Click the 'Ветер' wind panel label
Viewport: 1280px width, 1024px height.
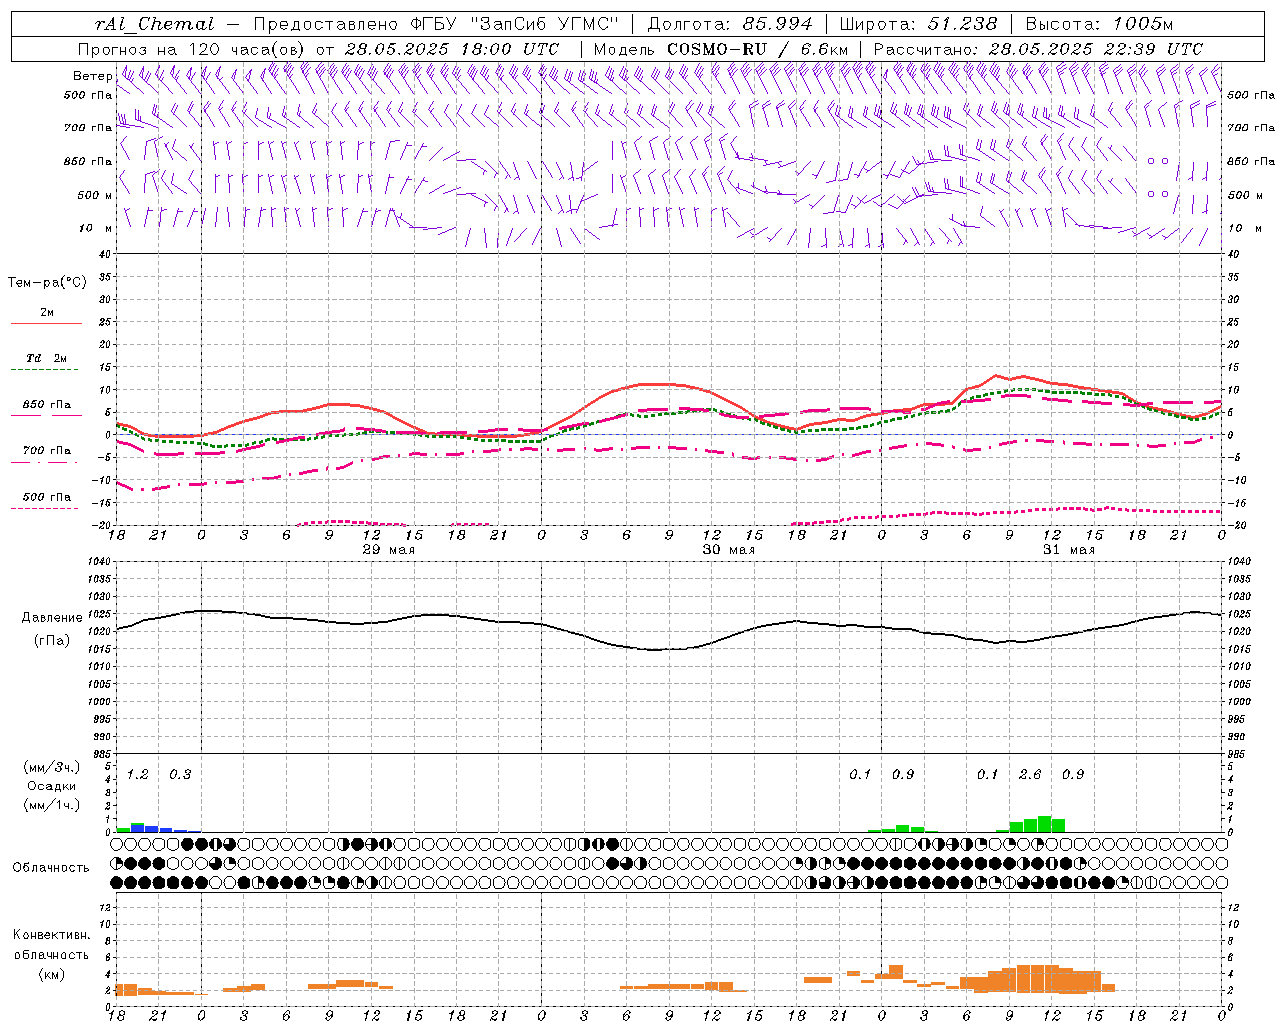[x=93, y=76]
